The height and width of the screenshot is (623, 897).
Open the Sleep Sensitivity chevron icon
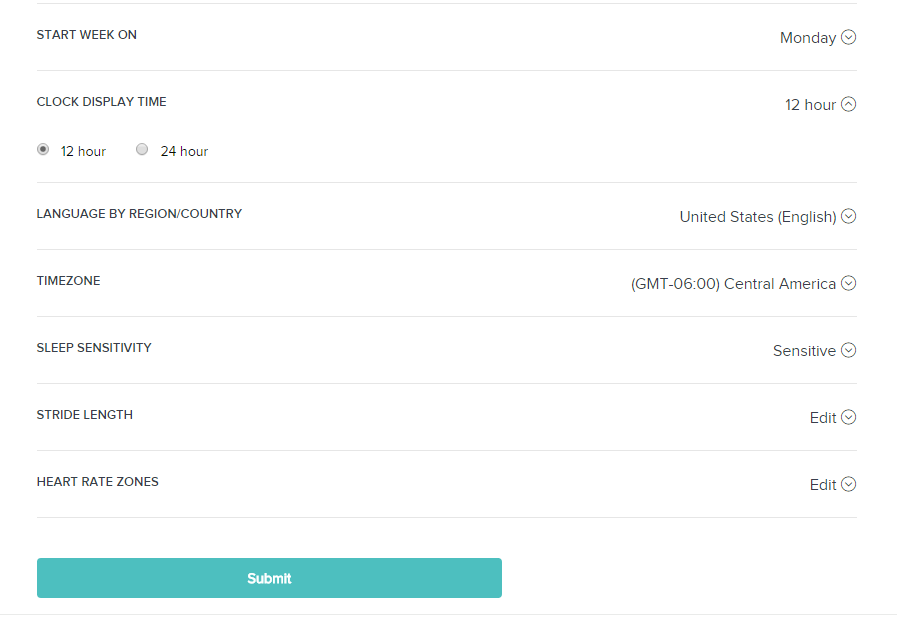[x=848, y=350]
